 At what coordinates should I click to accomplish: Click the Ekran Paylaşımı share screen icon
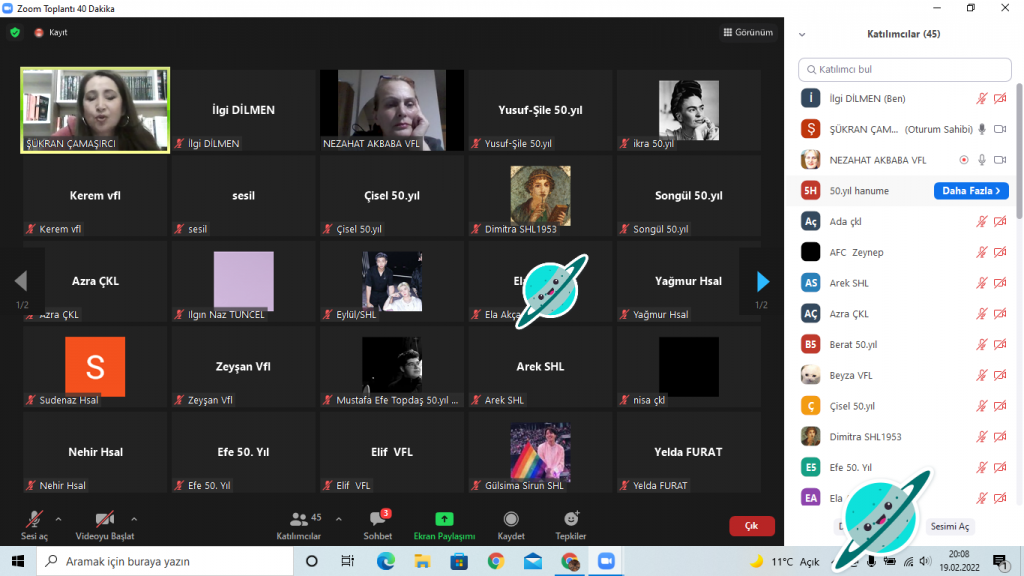444,520
